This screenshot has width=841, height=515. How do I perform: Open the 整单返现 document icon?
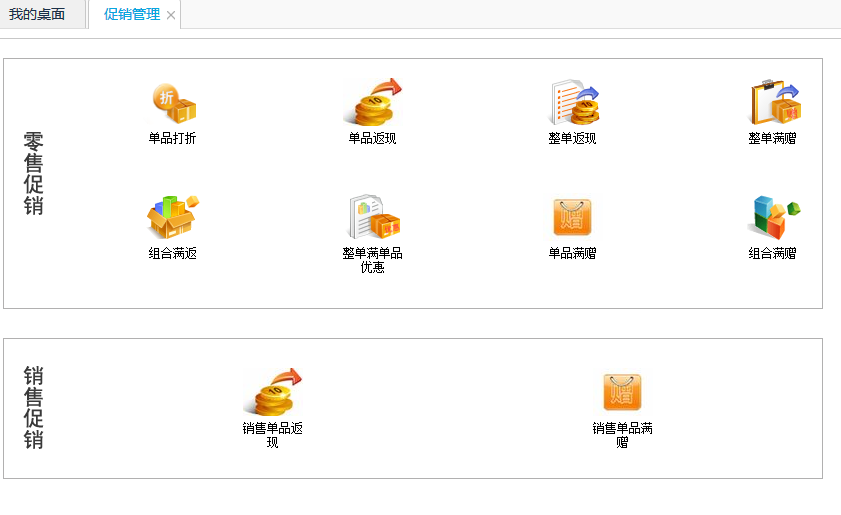(573, 103)
